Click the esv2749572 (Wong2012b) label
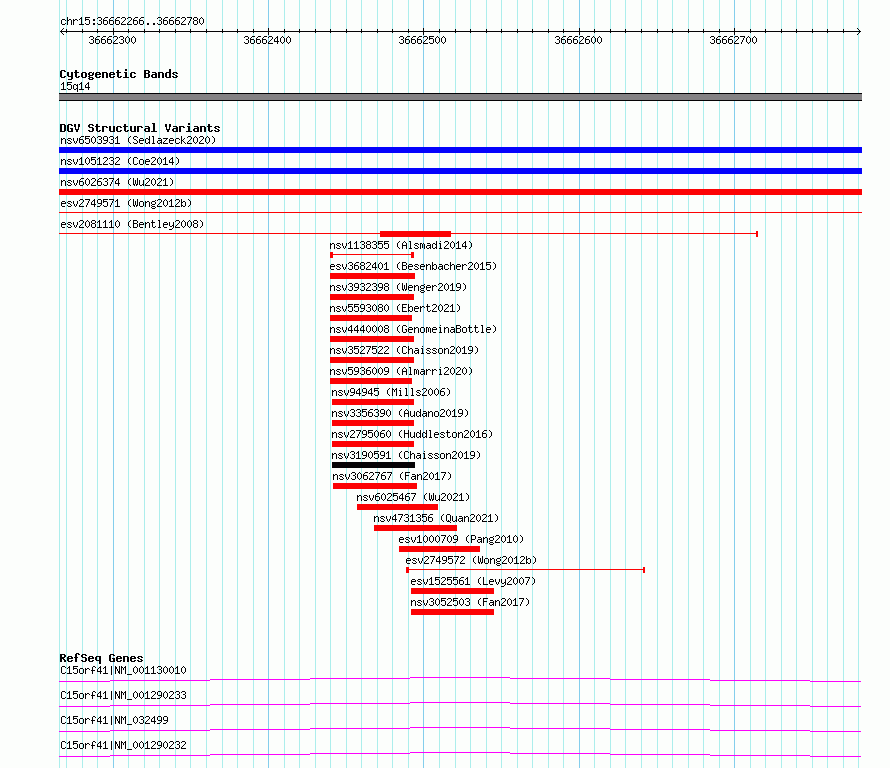 click(x=471, y=560)
